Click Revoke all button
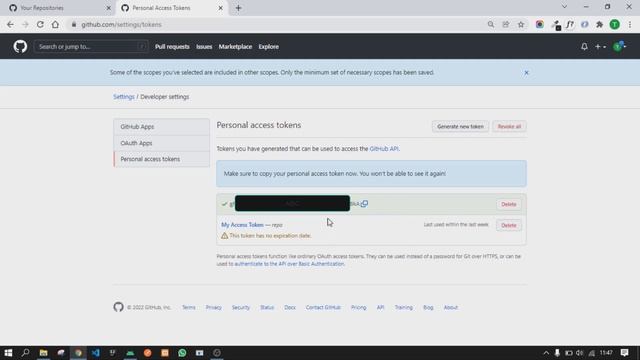640x360 pixels. tap(509, 127)
